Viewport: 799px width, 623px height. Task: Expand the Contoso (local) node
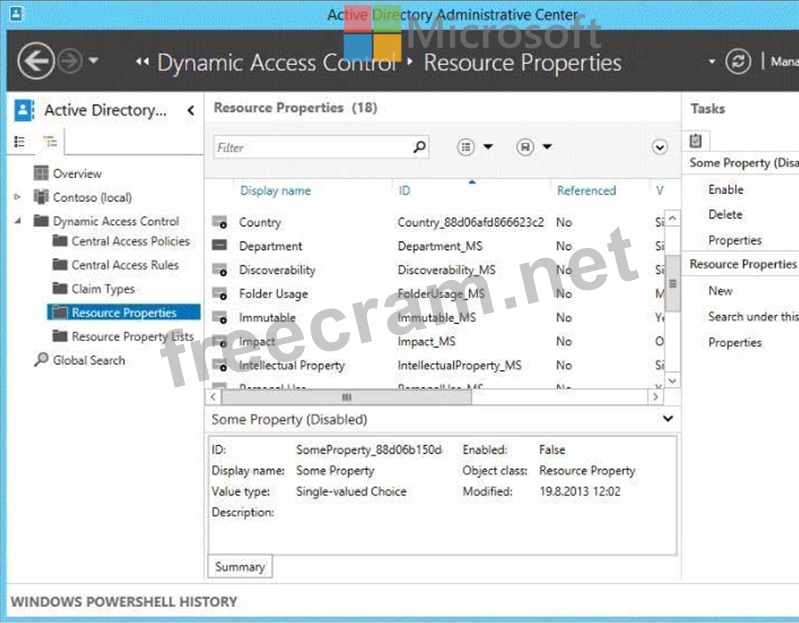[17, 197]
